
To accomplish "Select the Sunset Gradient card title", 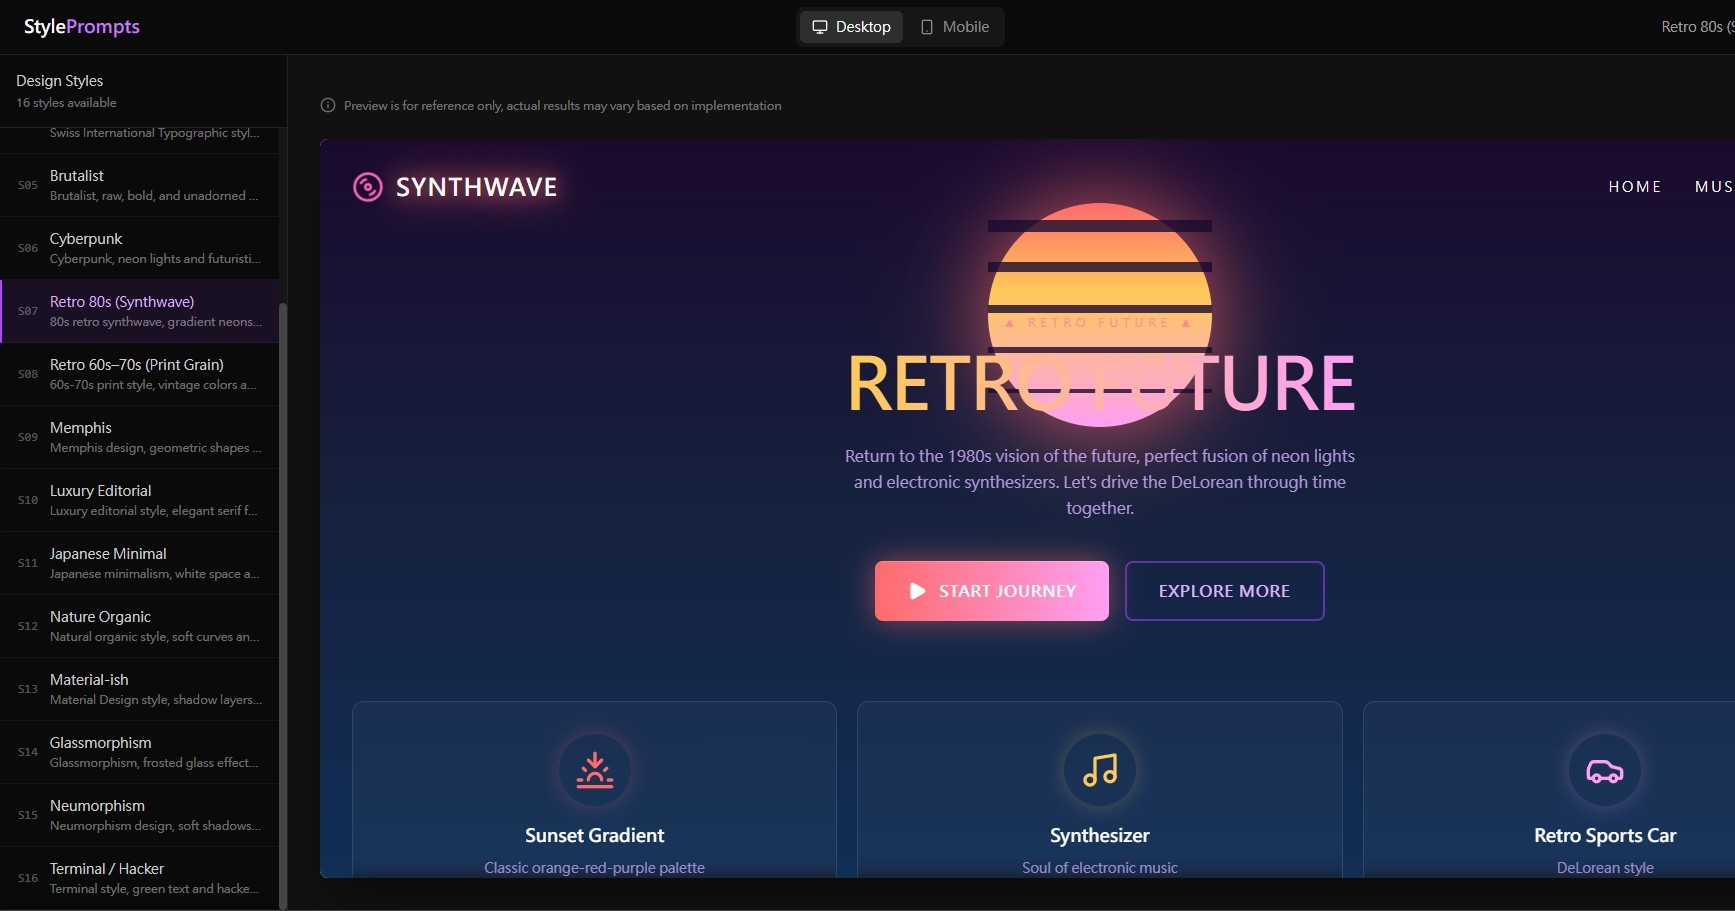I will (595, 835).
